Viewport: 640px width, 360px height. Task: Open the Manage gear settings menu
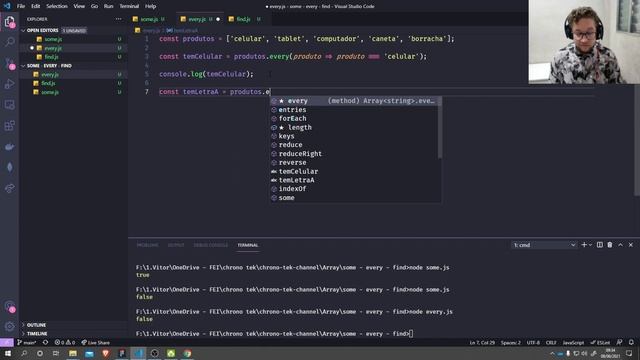(x=9, y=326)
